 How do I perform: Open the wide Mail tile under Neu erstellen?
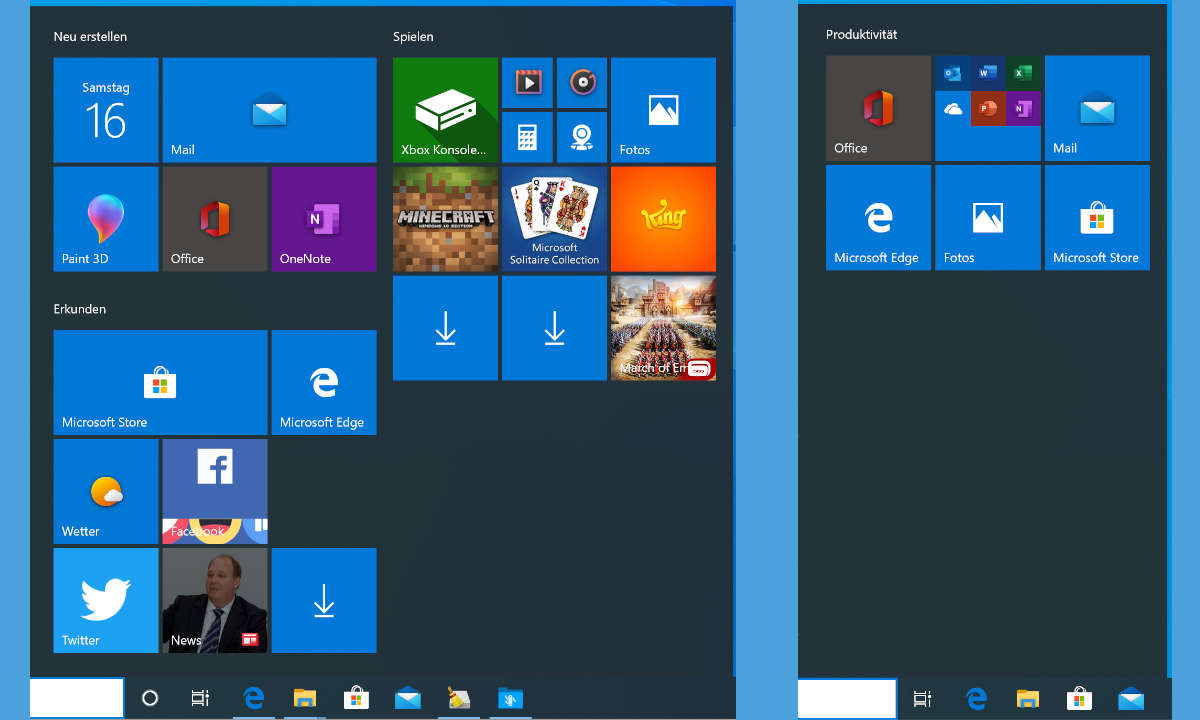(x=269, y=110)
